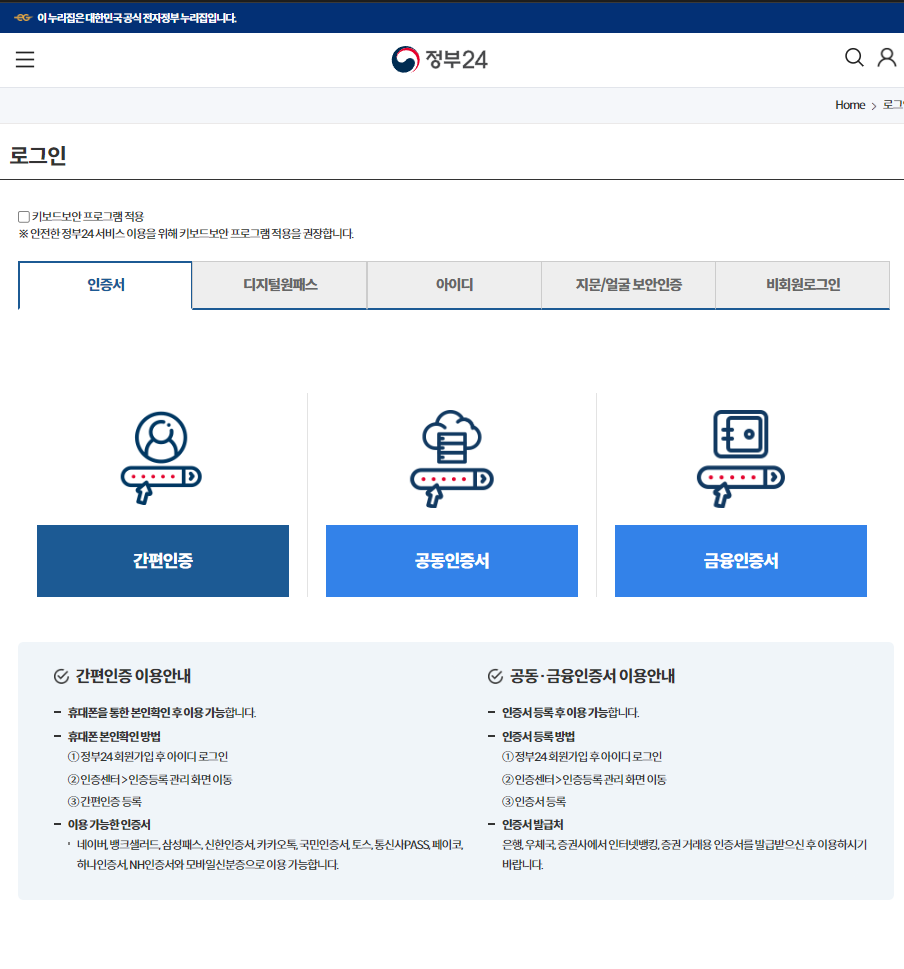The height and width of the screenshot is (969, 904).
Task: Switch to the 비회원로그인 tab
Action: click(x=802, y=285)
